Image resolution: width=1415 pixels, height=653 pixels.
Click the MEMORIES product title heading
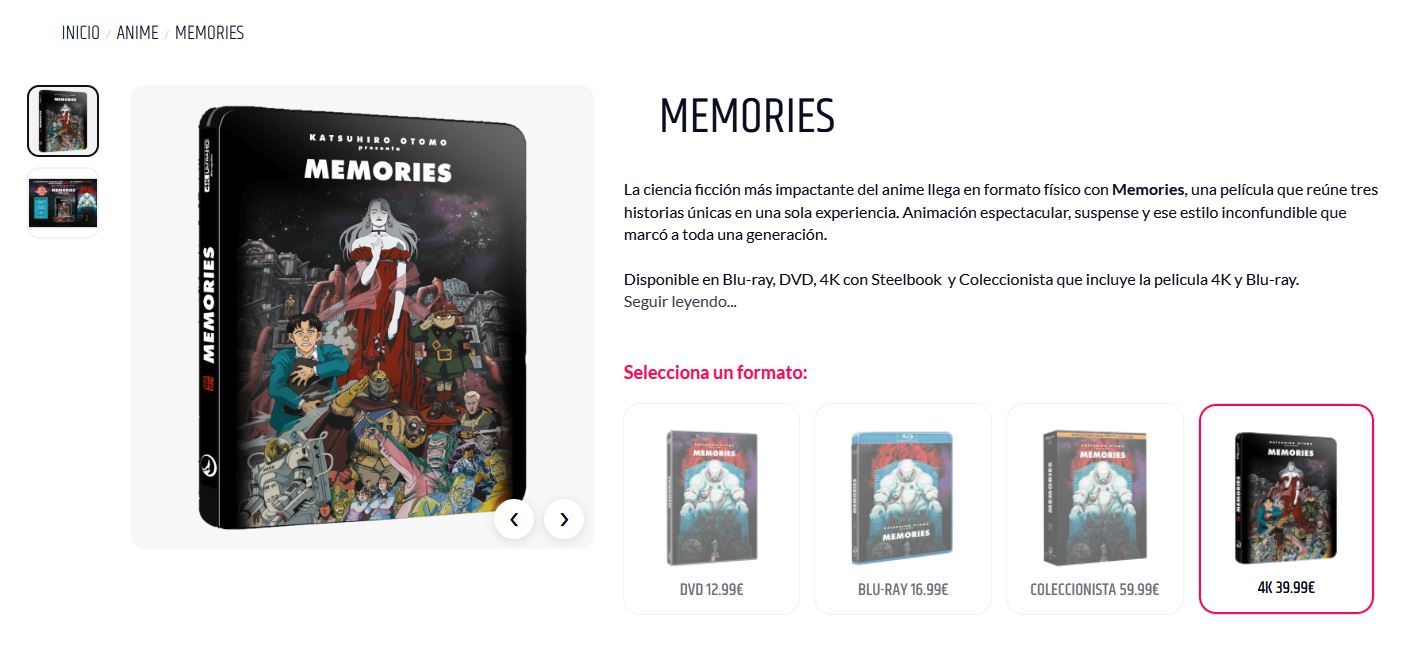[747, 117]
